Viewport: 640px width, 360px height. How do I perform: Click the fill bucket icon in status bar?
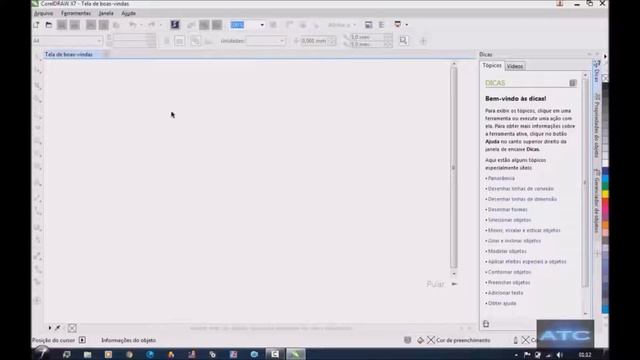[x=420, y=340]
